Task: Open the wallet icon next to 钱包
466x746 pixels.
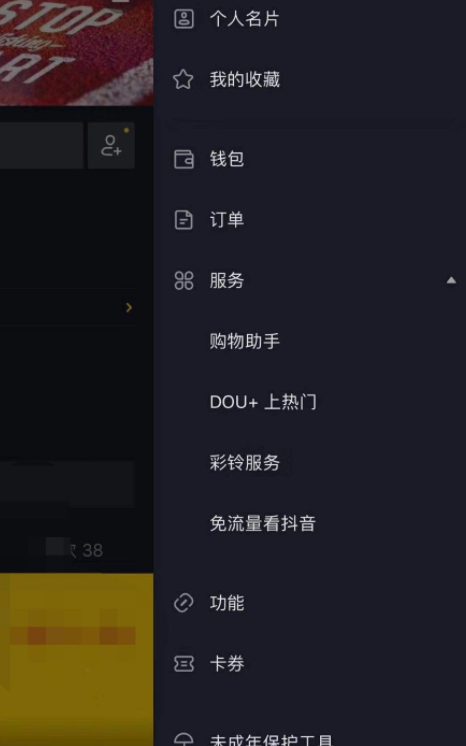Action: 184,159
